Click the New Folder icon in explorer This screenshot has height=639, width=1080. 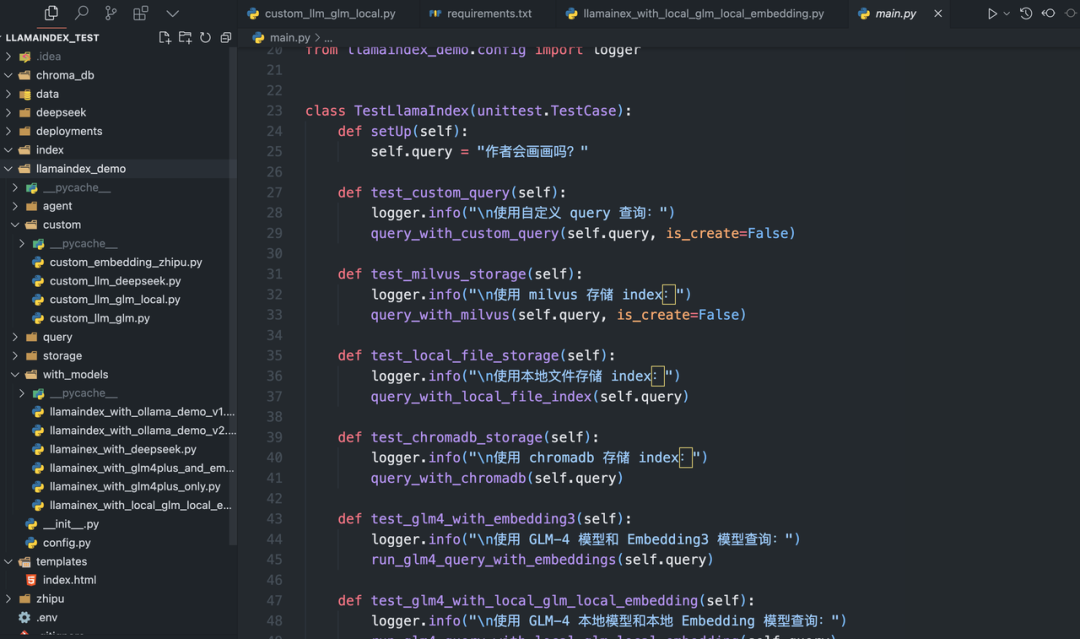pyautogui.click(x=185, y=38)
